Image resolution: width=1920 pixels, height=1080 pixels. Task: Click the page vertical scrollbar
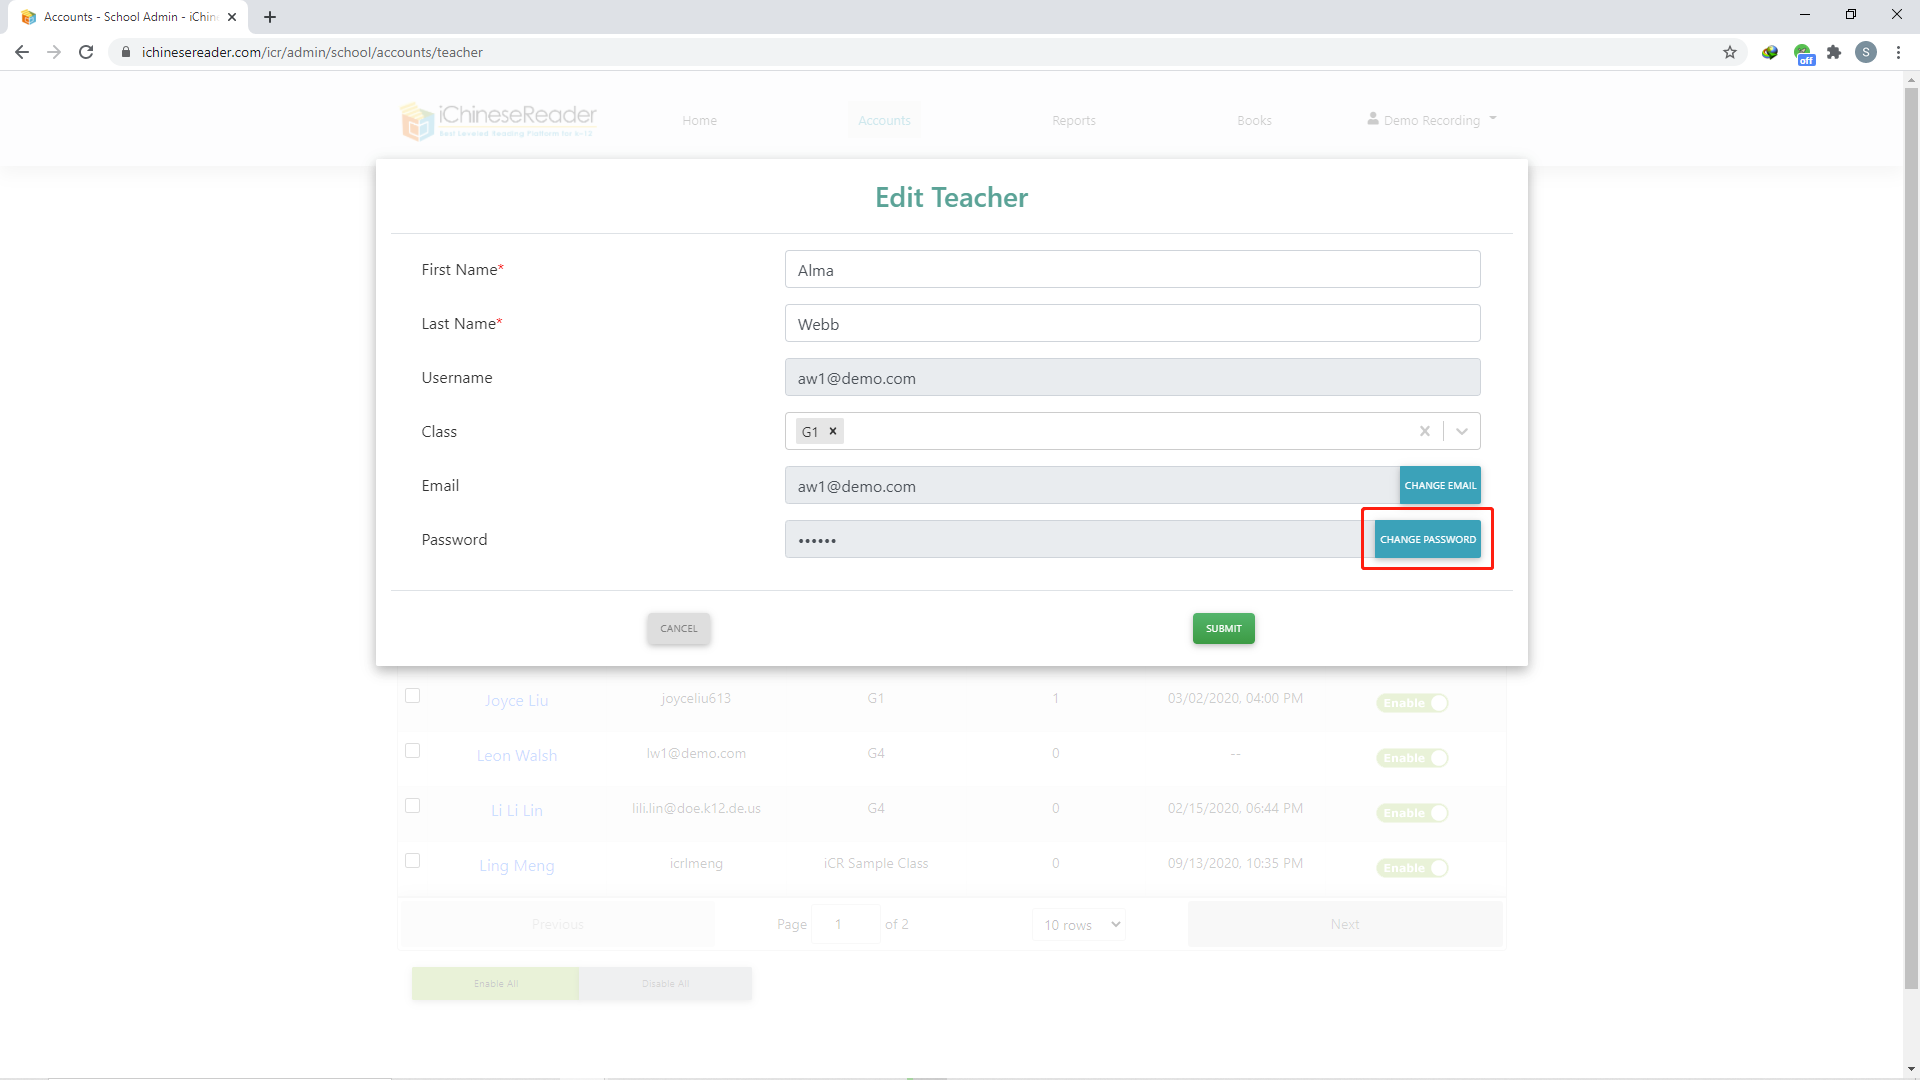tap(1911, 540)
